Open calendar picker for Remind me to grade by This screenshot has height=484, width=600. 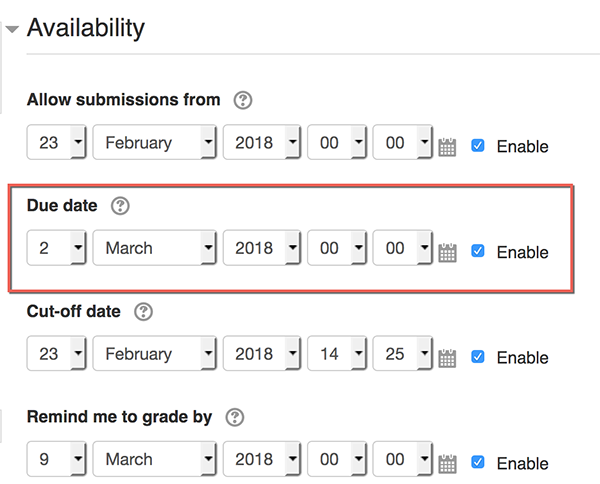tap(447, 463)
